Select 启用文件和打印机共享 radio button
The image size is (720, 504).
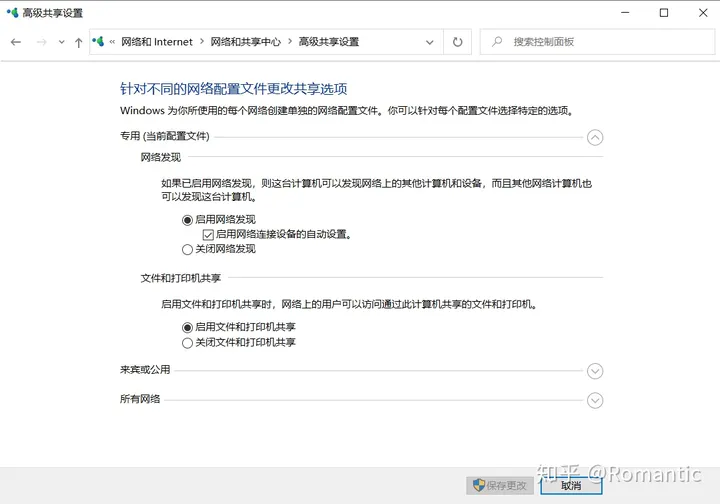pyautogui.click(x=187, y=327)
